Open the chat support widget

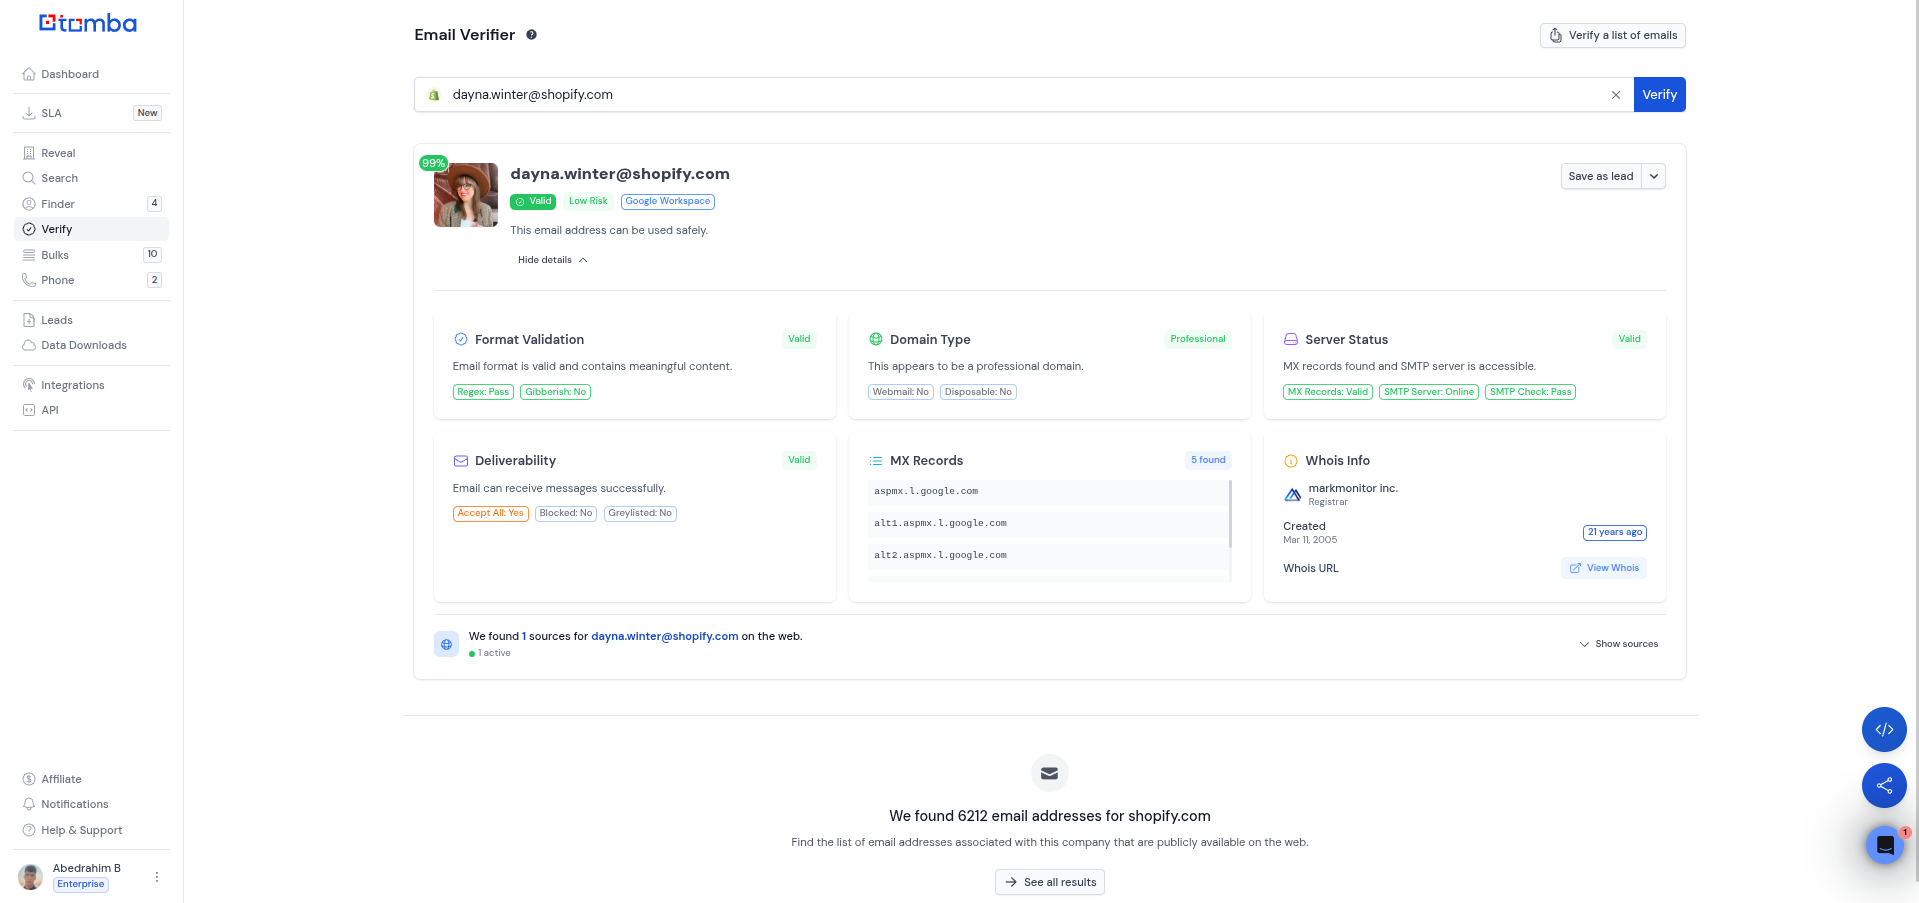[x=1884, y=845]
